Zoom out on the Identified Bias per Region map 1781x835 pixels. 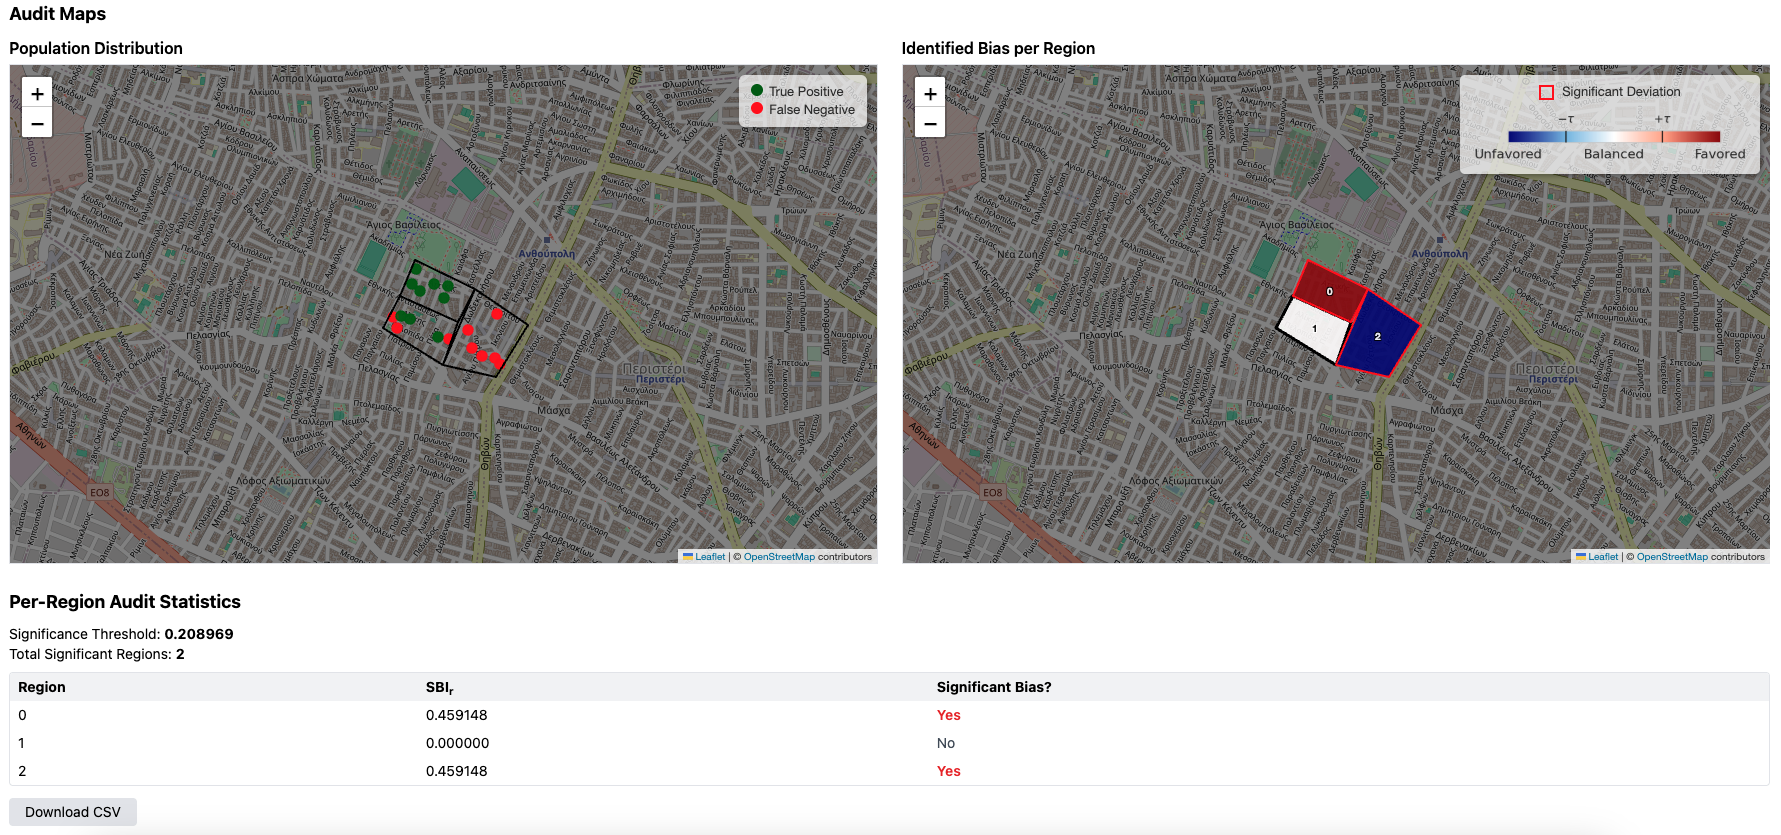click(930, 123)
